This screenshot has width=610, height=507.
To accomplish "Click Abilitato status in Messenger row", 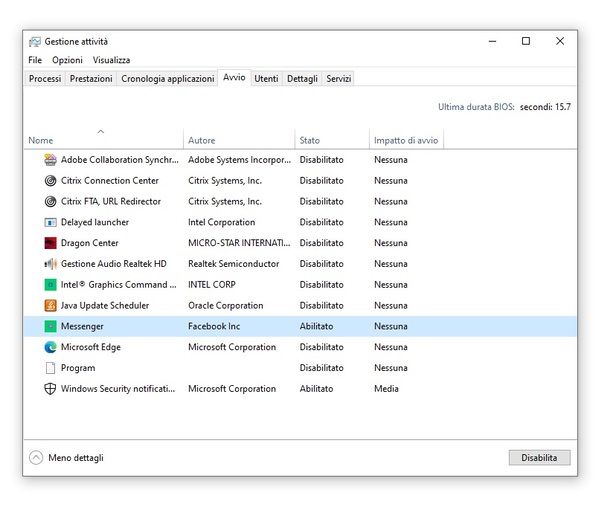I will [x=316, y=326].
